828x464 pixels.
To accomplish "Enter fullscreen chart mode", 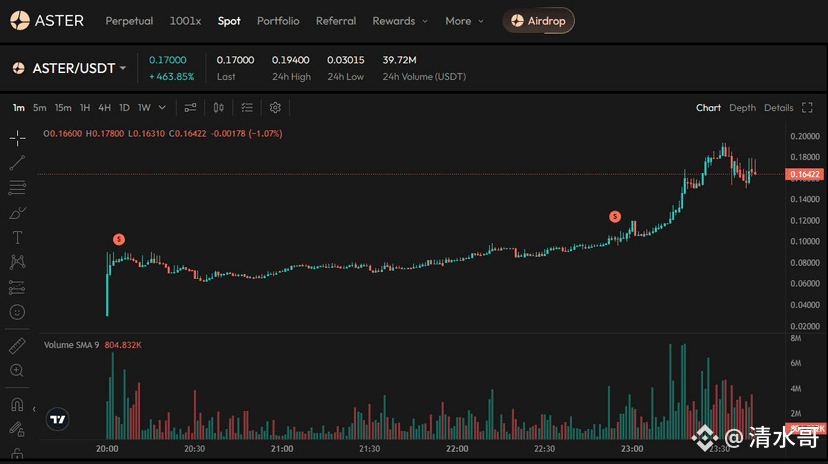I will coord(807,108).
